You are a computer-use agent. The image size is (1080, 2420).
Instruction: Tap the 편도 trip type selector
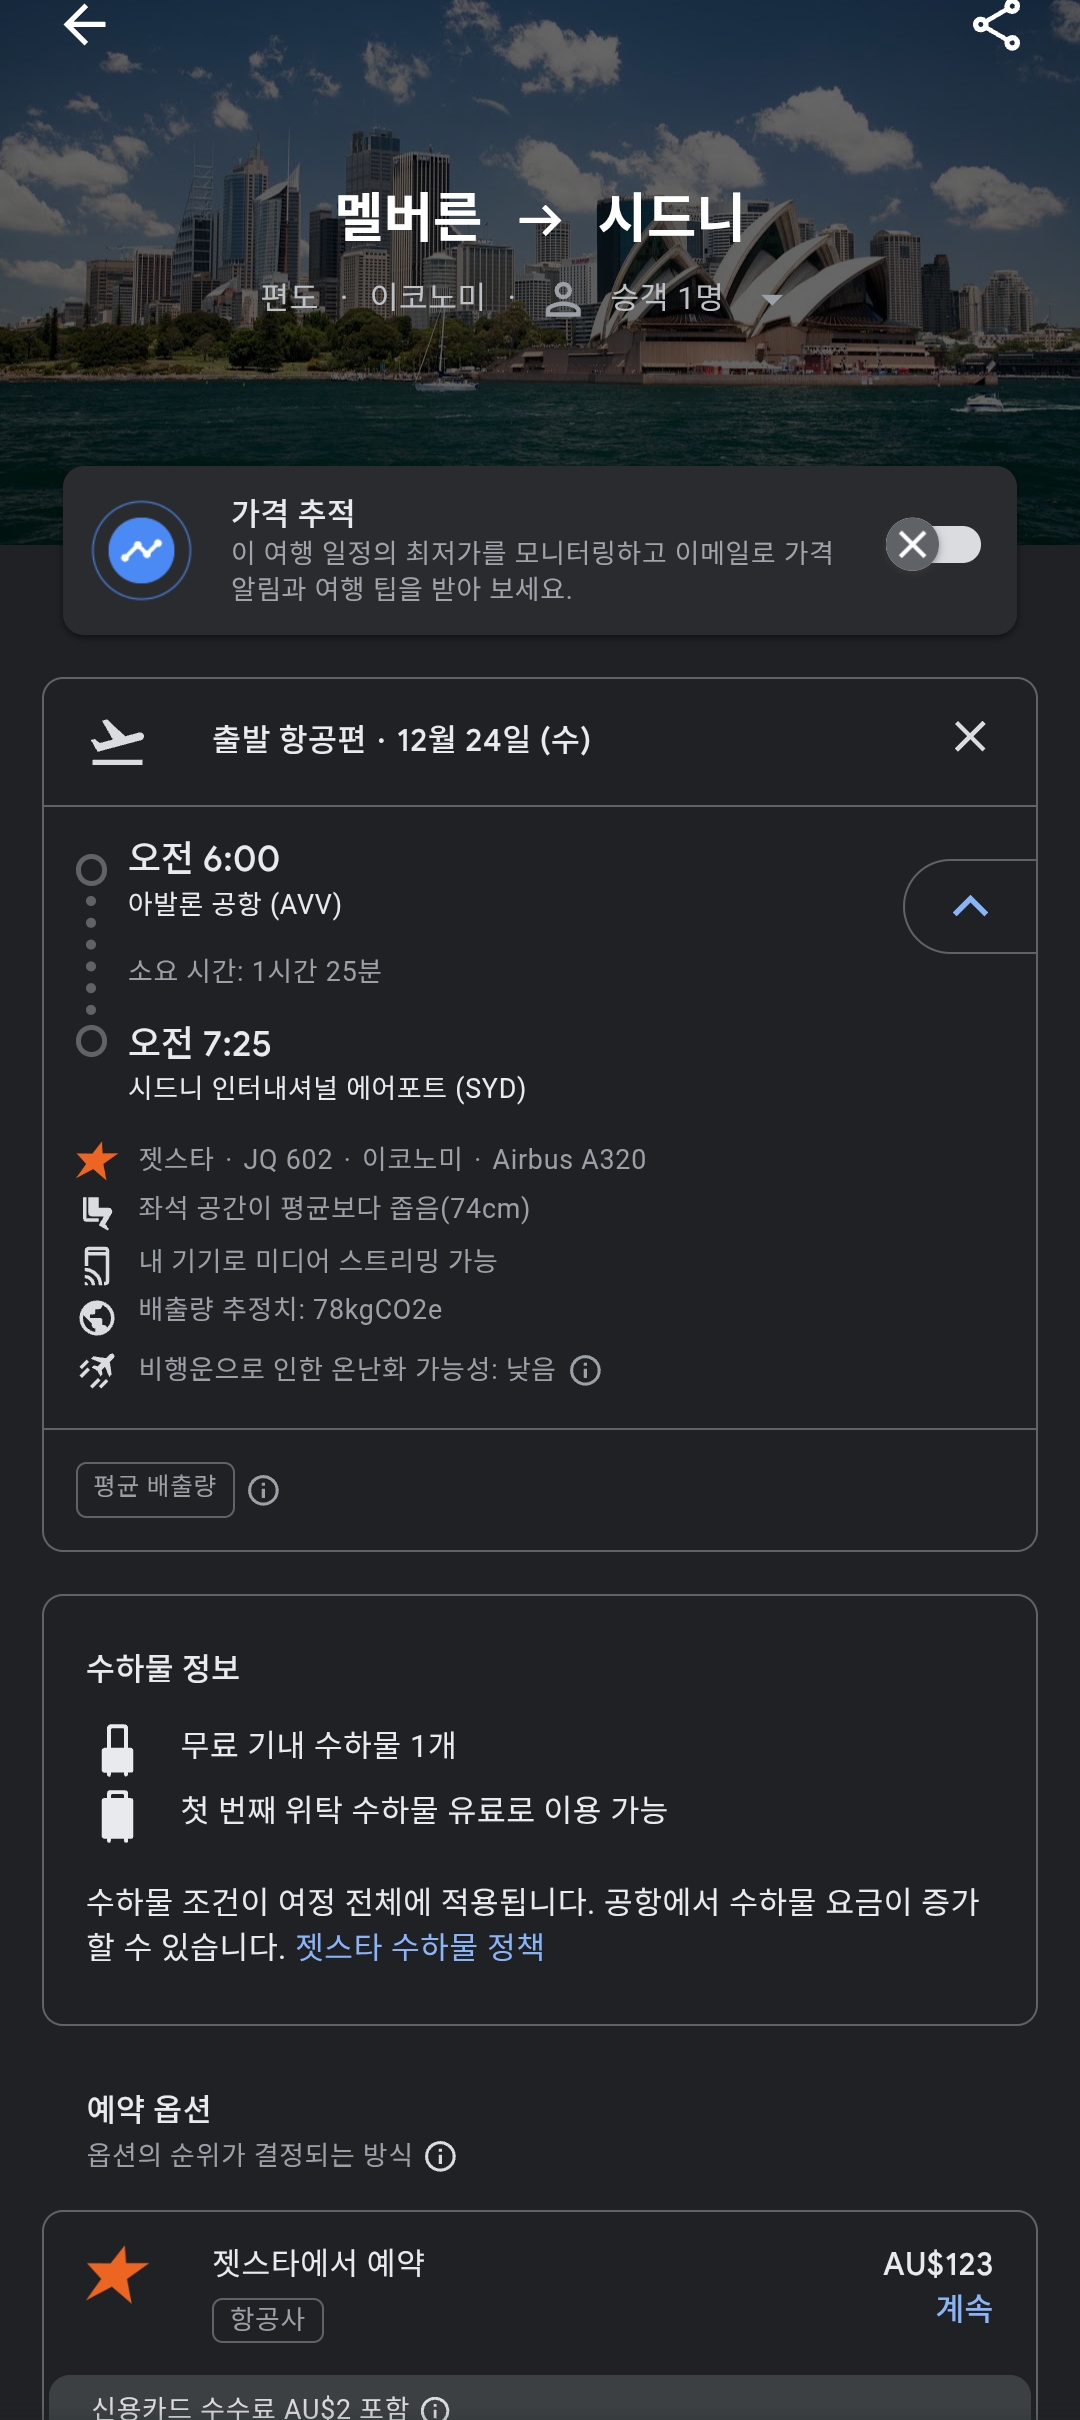(289, 297)
